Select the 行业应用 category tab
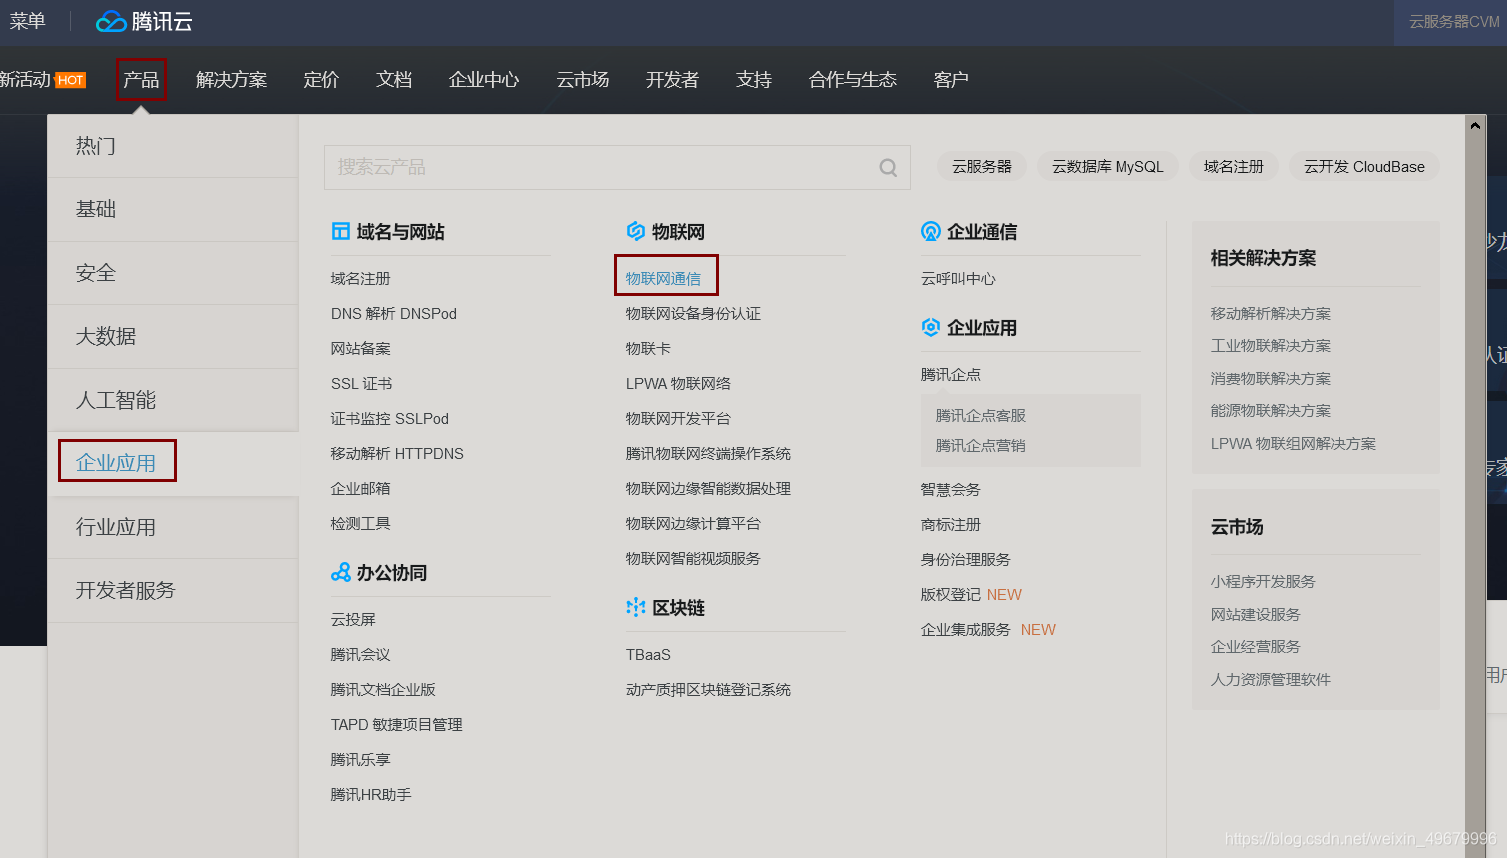This screenshot has width=1507, height=858. coord(173,527)
